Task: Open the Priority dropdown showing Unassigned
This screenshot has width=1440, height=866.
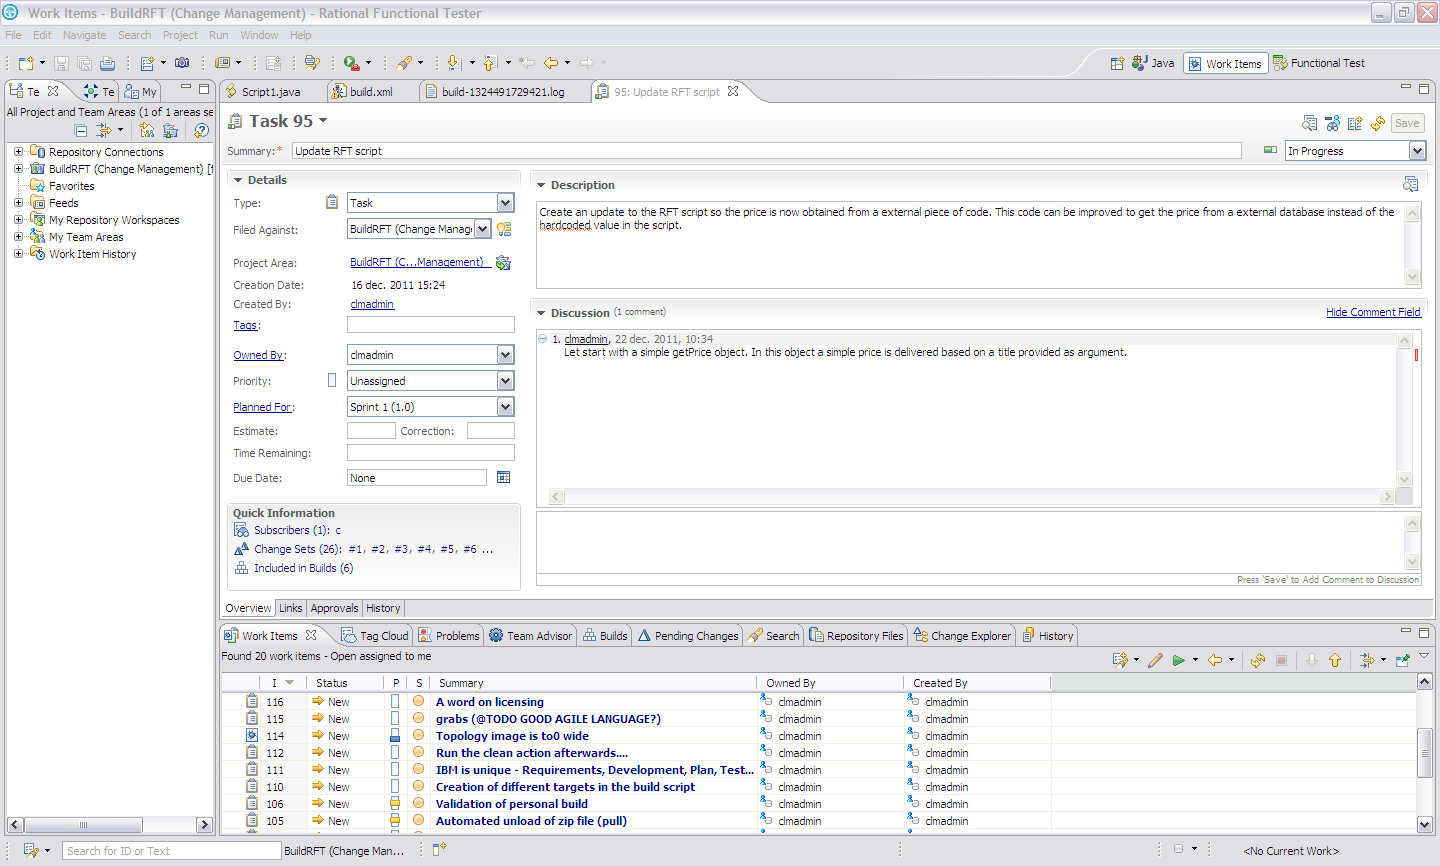Action: point(505,381)
